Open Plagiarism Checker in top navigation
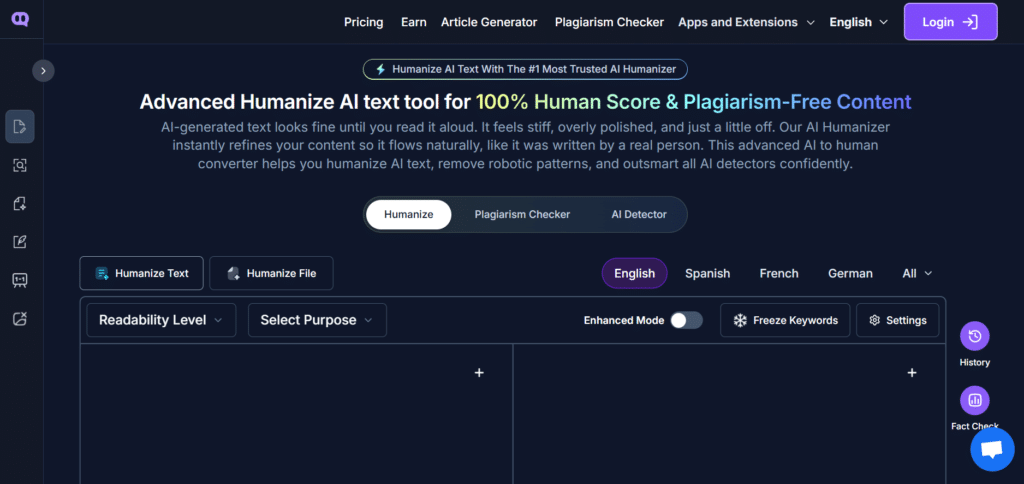Viewport: 1024px width, 484px height. 609,22
